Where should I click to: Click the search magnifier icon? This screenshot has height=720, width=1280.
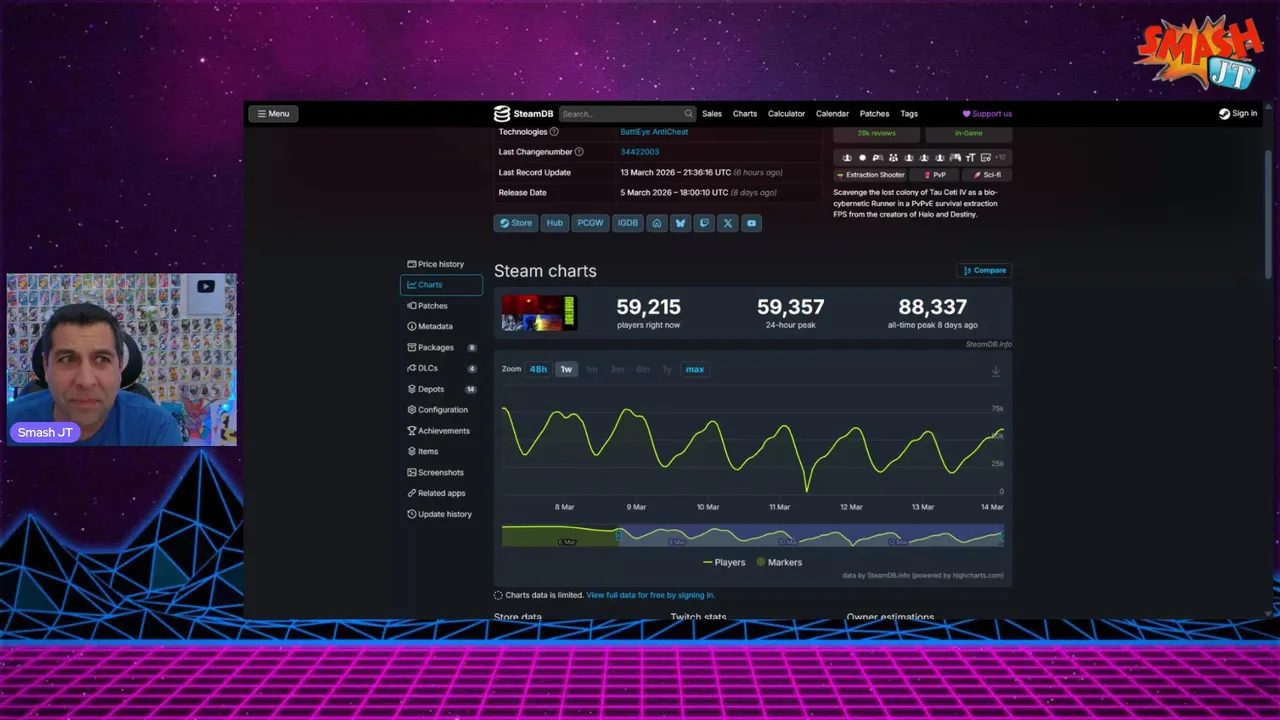pyautogui.click(x=688, y=113)
